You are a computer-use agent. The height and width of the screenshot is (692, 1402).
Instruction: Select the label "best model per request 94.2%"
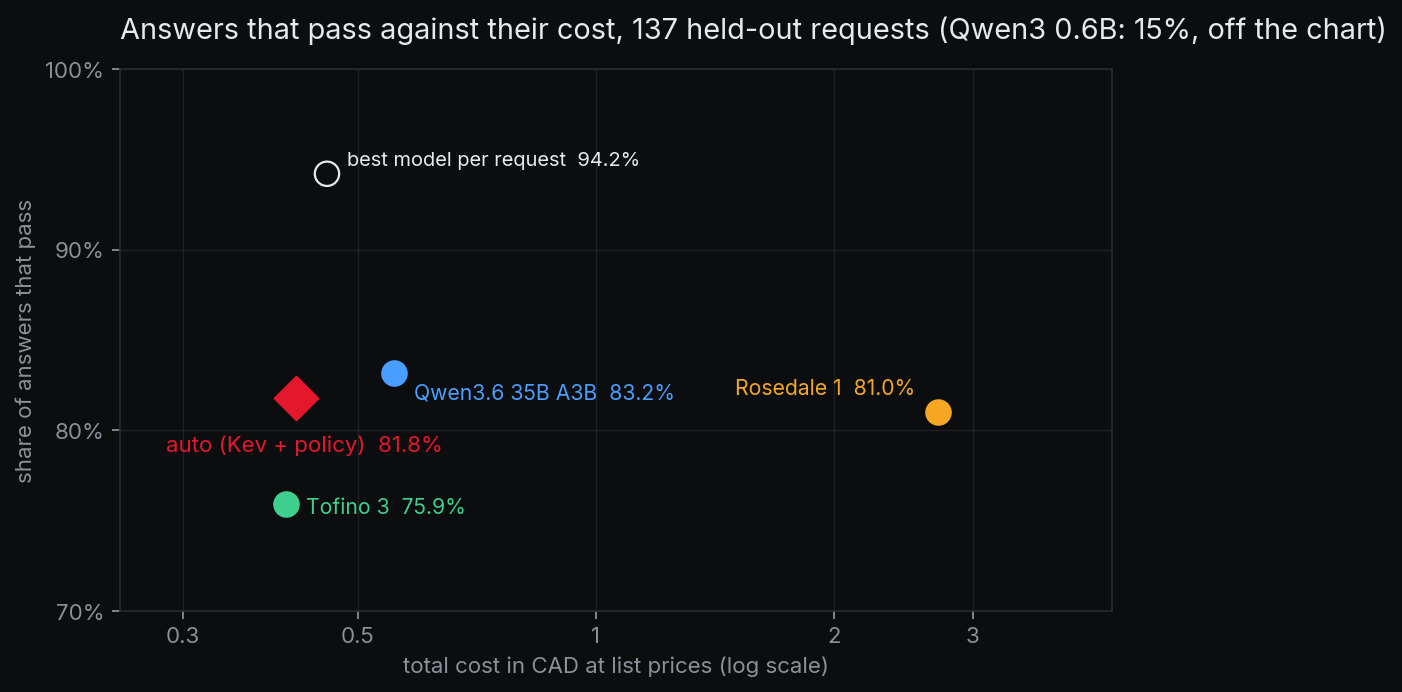493,159
